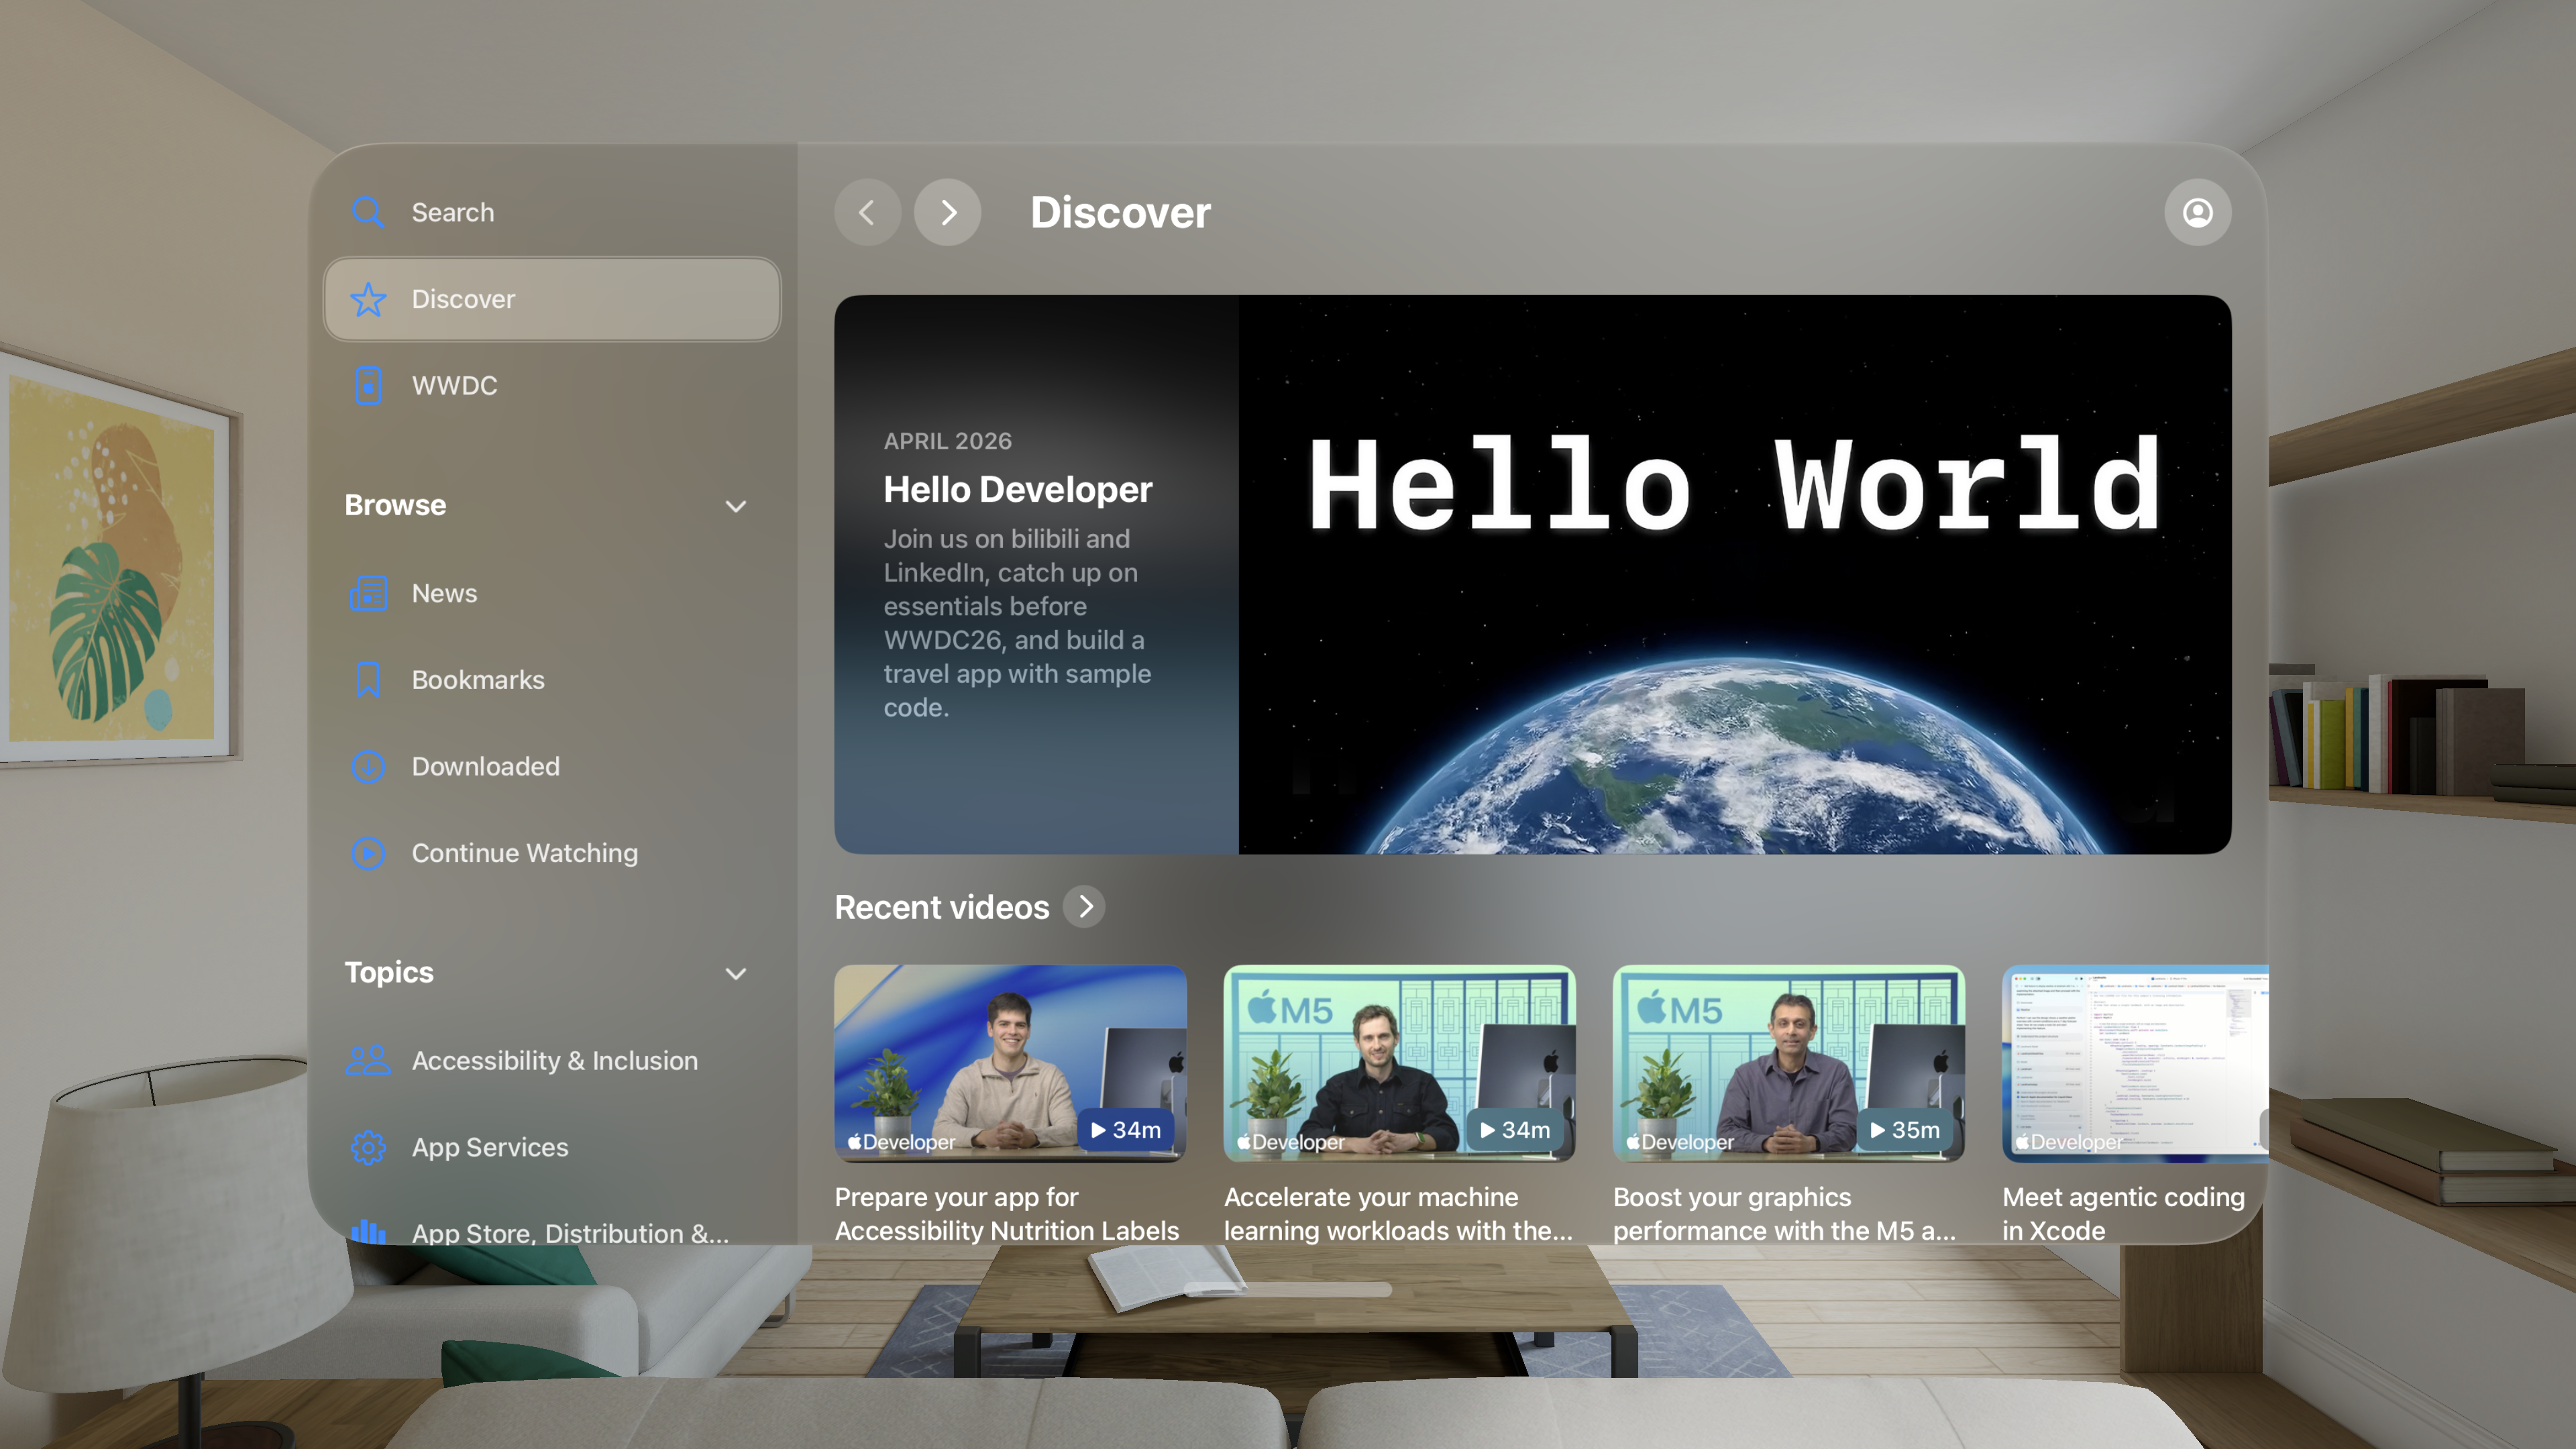Click the App Services gear icon
This screenshot has height=1449, width=2576.
click(x=368, y=1147)
